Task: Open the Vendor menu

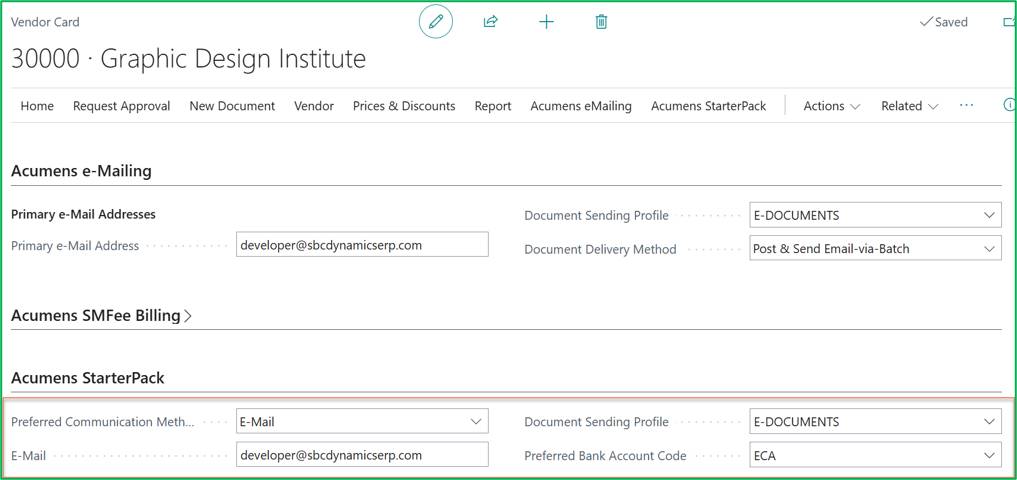Action: (x=314, y=106)
